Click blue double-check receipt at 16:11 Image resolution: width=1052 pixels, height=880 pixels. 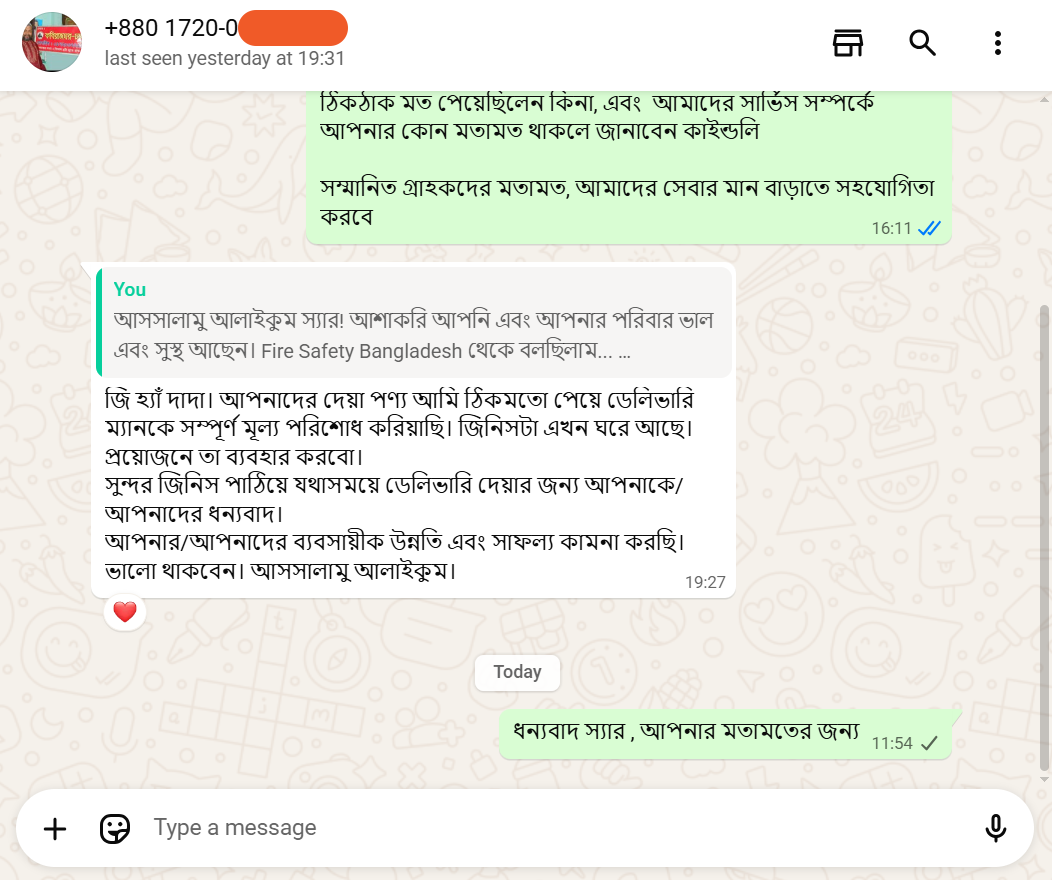(x=930, y=228)
